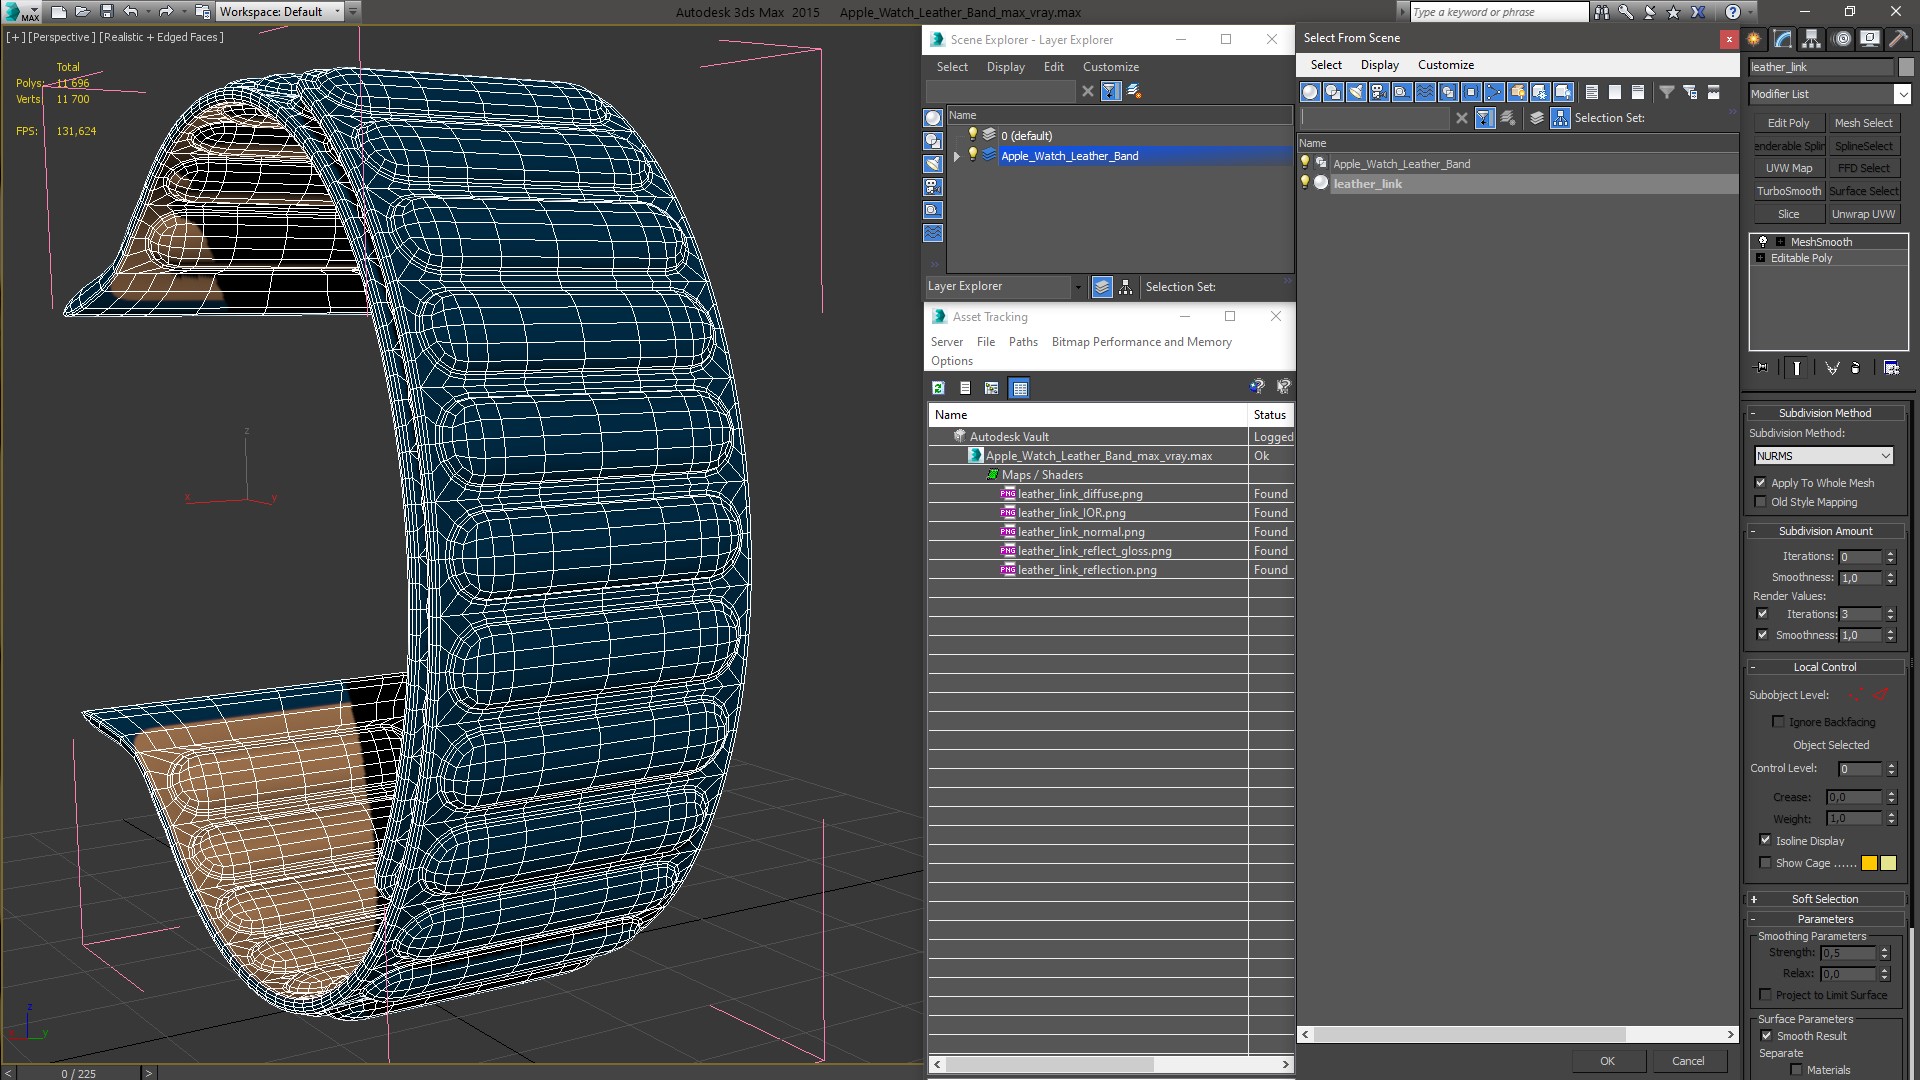Expand the MeshSmooth modifier plus sign

pyautogui.click(x=1780, y=242)
